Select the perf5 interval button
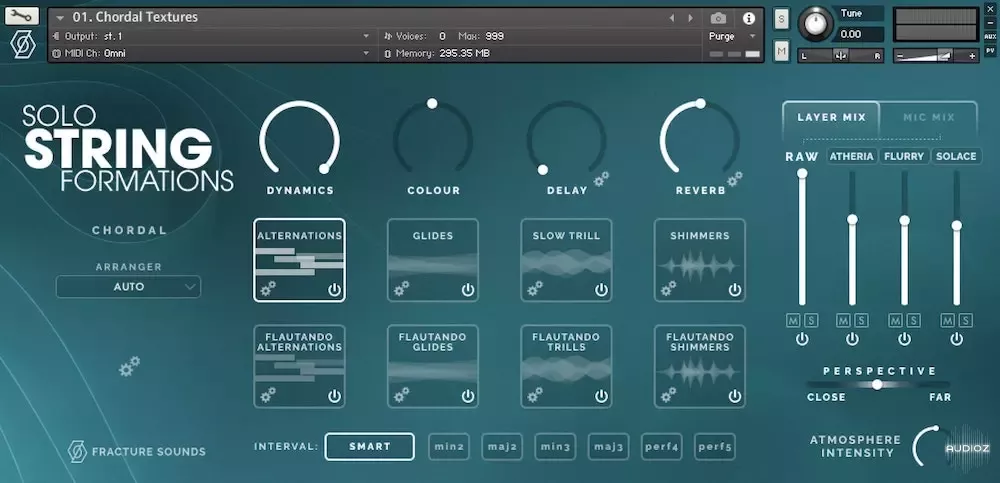 coord(714,447)
